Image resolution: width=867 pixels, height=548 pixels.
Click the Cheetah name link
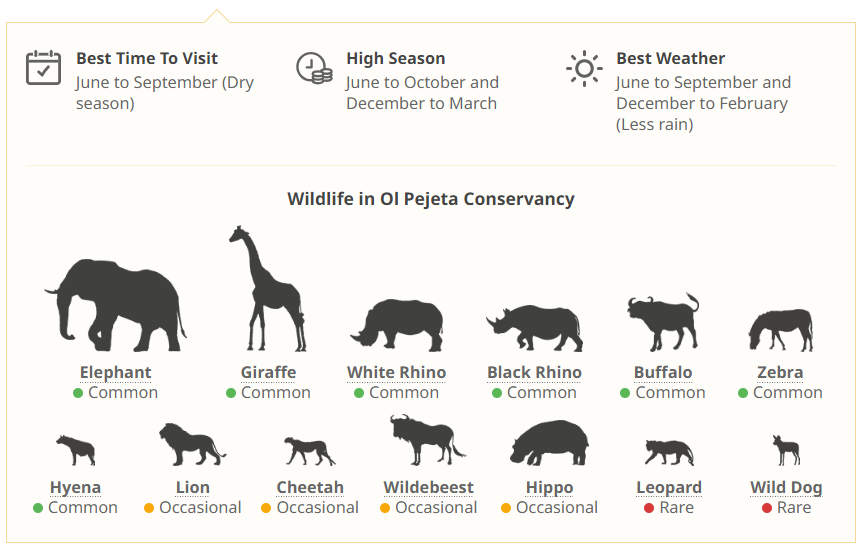click(310, 488)
